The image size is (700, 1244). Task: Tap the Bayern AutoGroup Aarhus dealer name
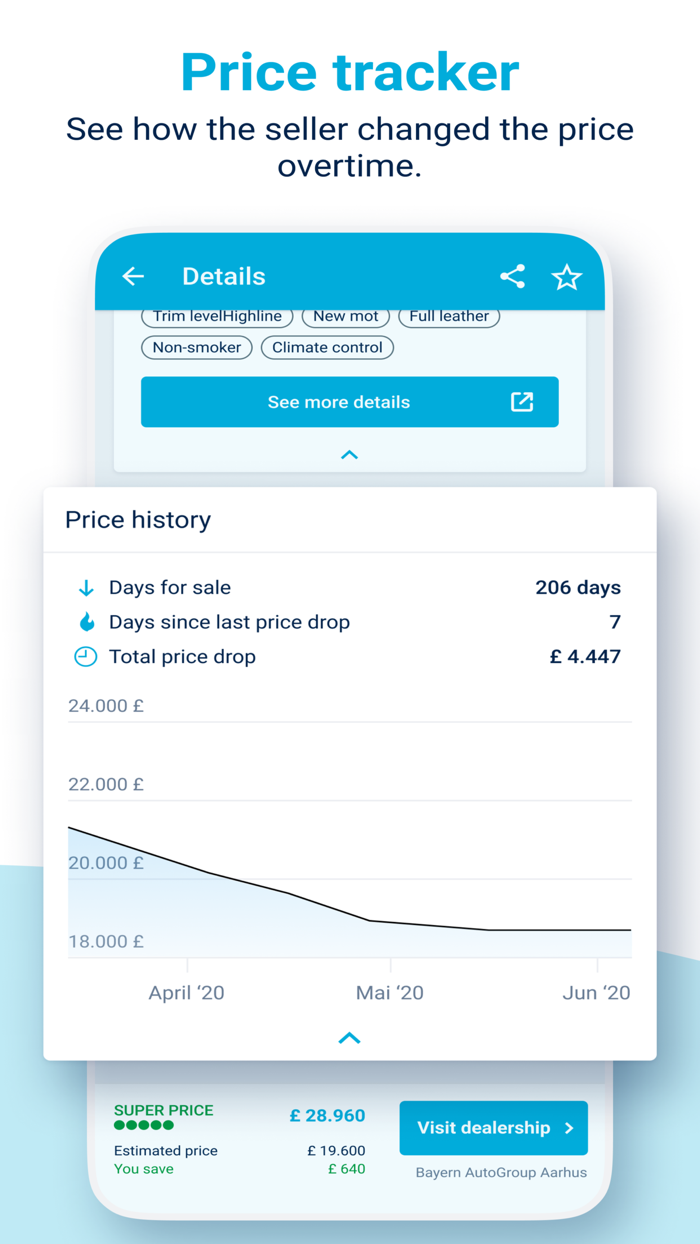pyautogui.click(x=501, y=1172)
